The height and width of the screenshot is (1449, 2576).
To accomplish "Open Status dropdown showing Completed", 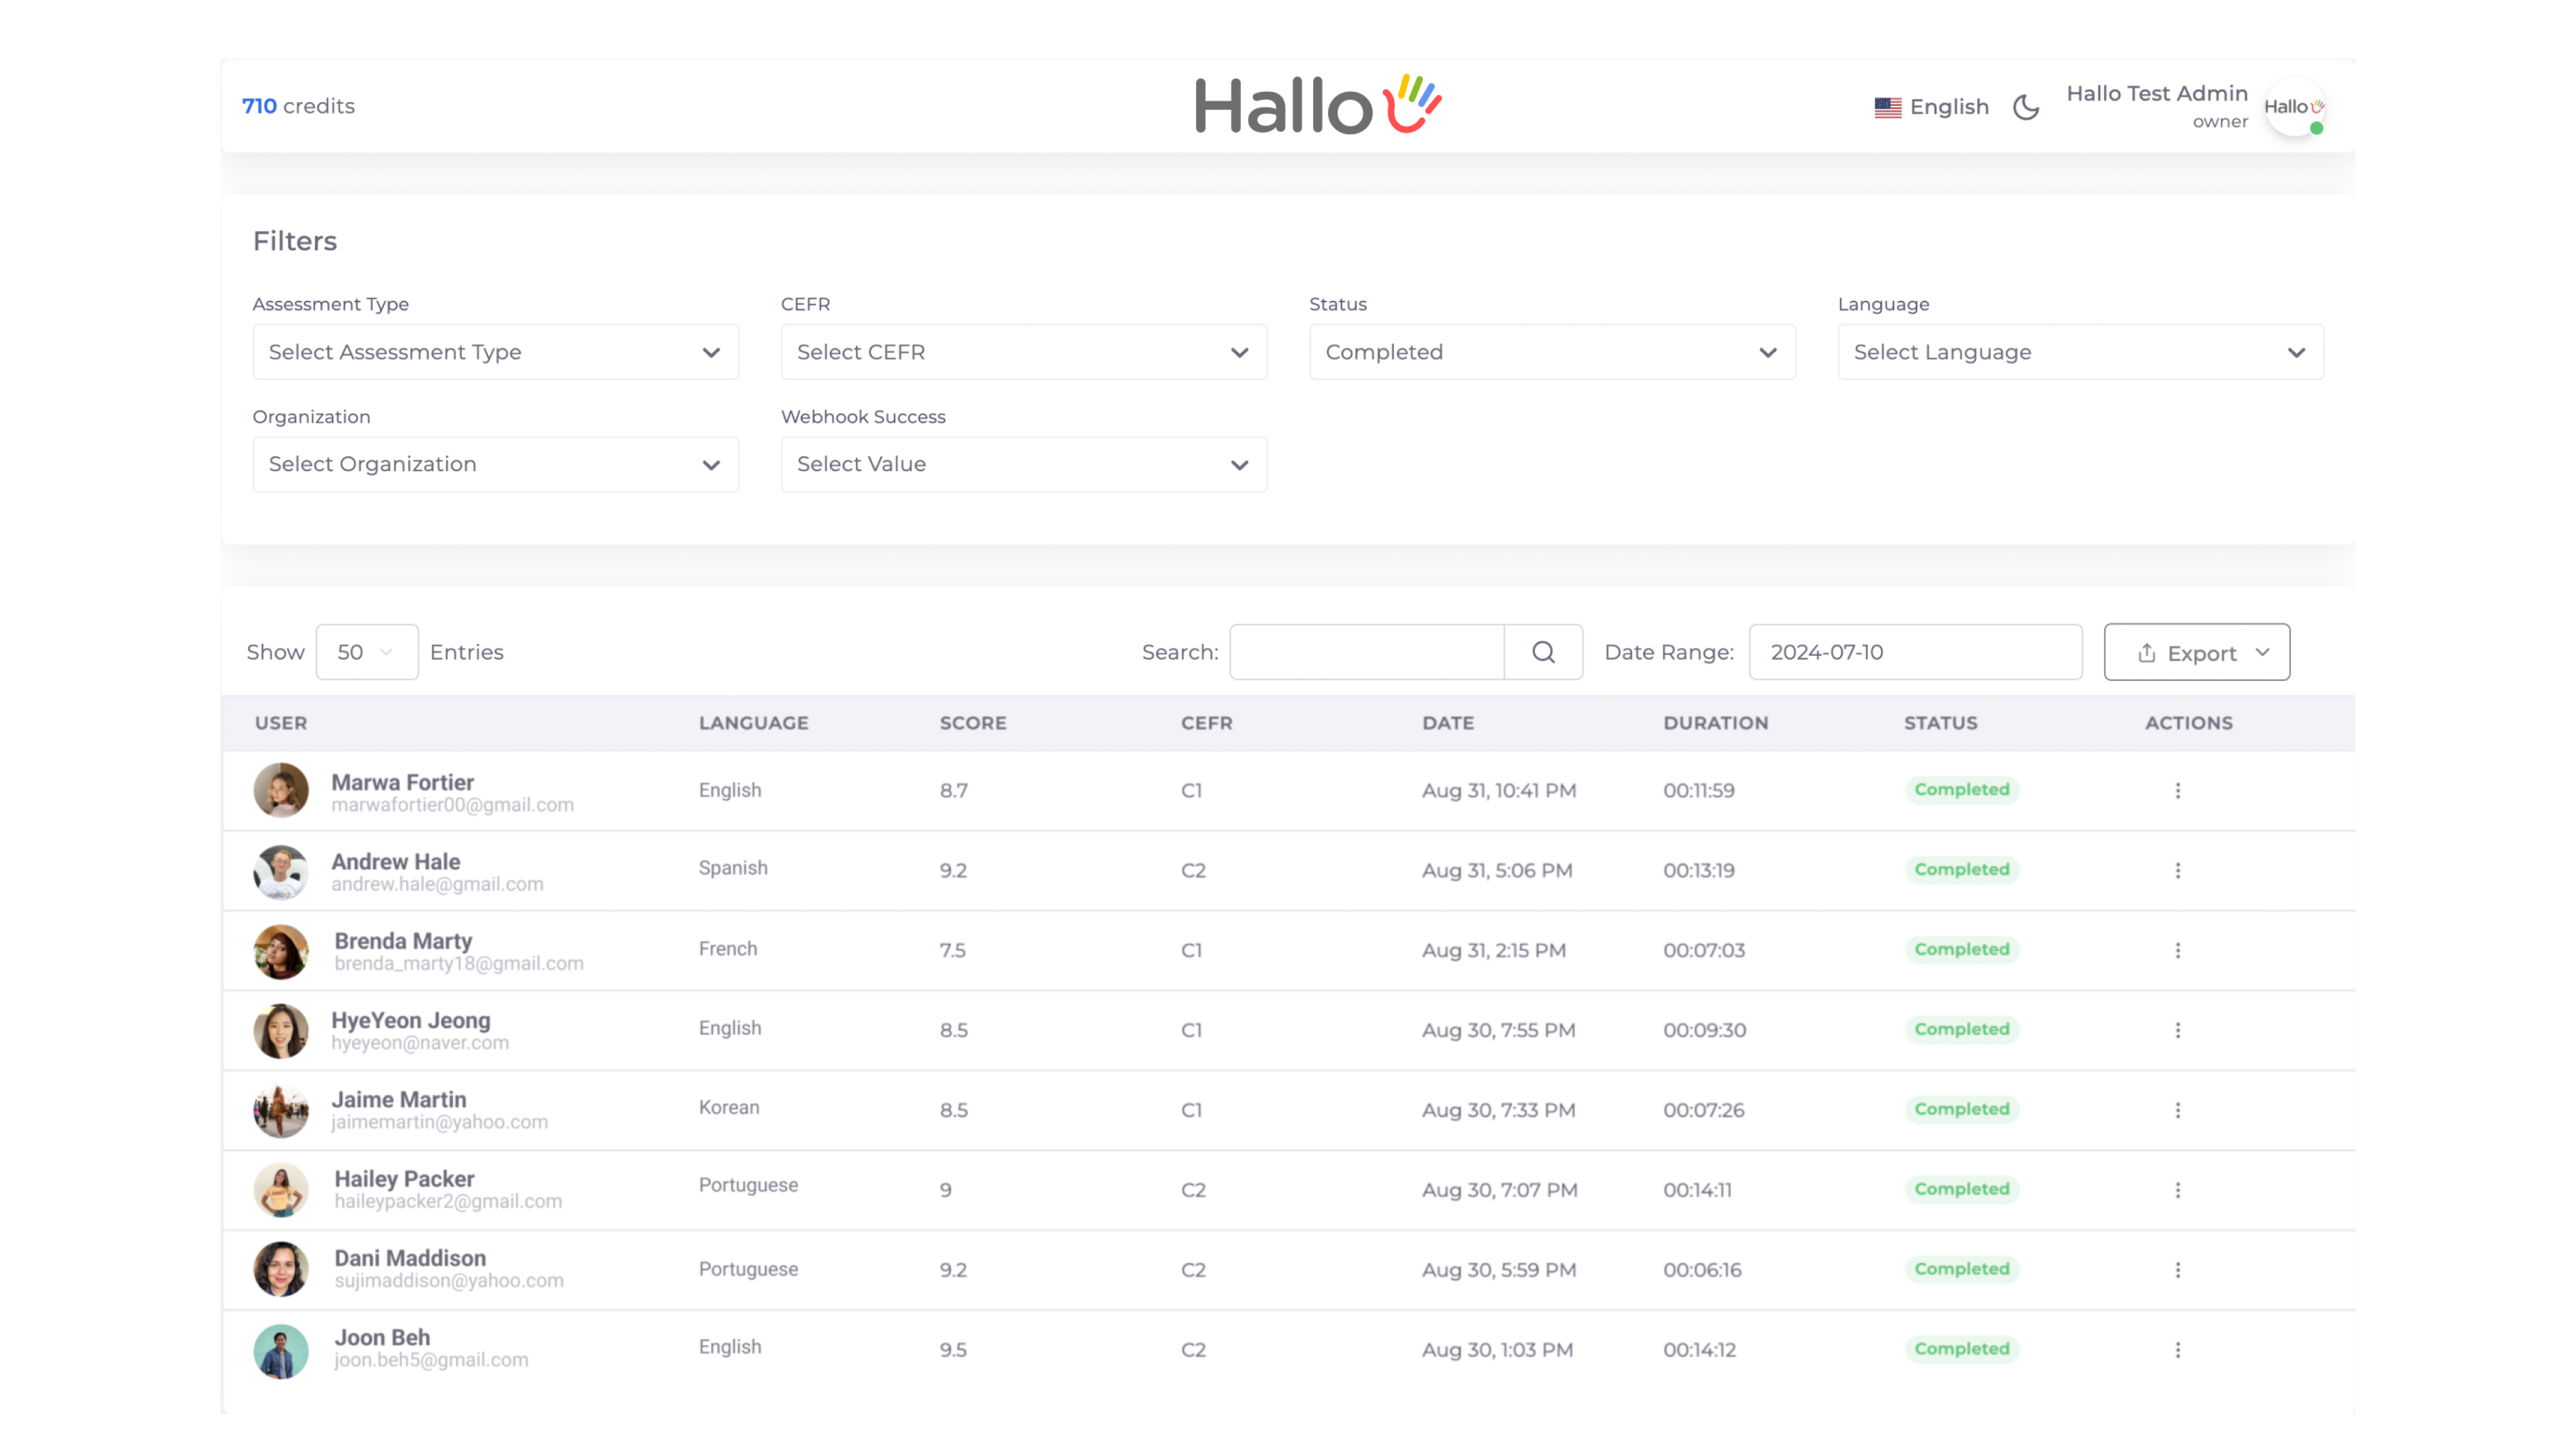I will (1551, 352).
